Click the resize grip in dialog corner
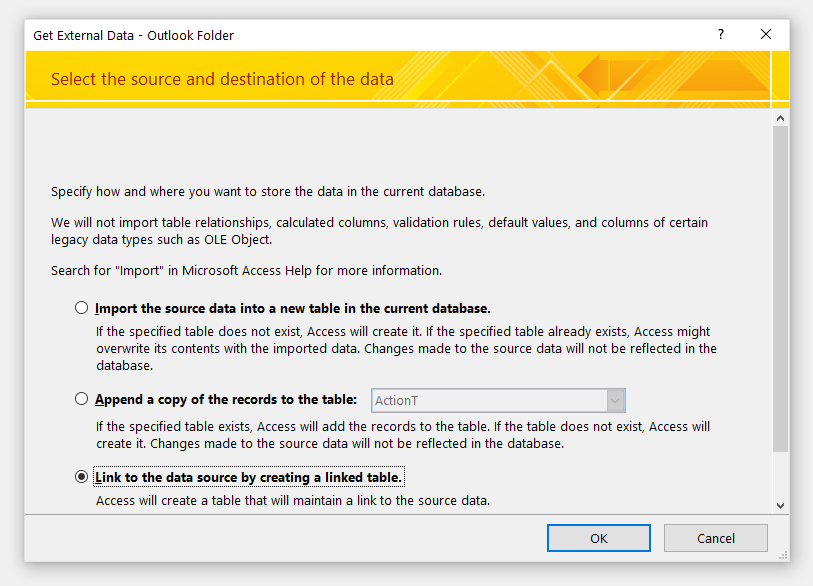 click(783, 555)
